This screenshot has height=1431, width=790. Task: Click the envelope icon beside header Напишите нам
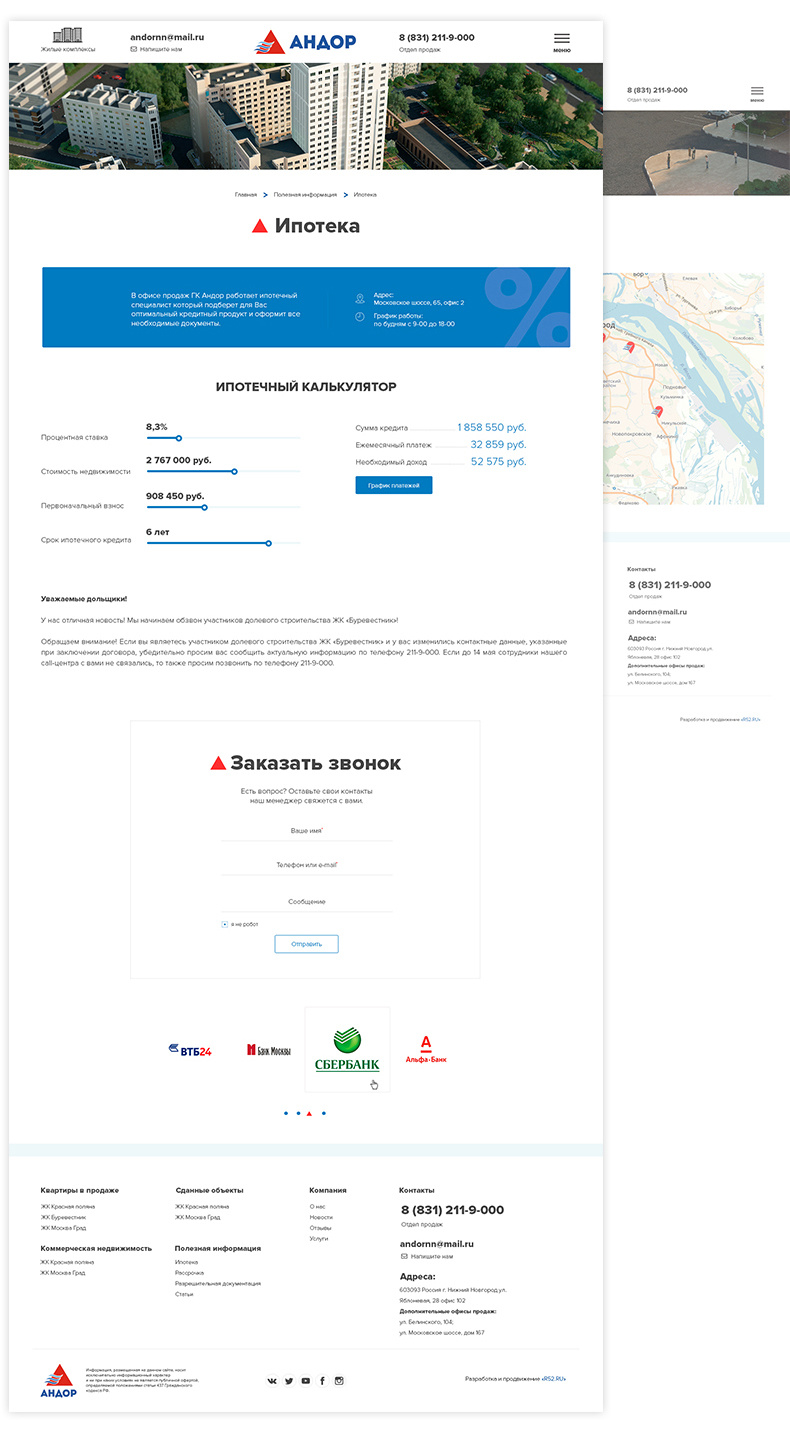click(134, 49)
